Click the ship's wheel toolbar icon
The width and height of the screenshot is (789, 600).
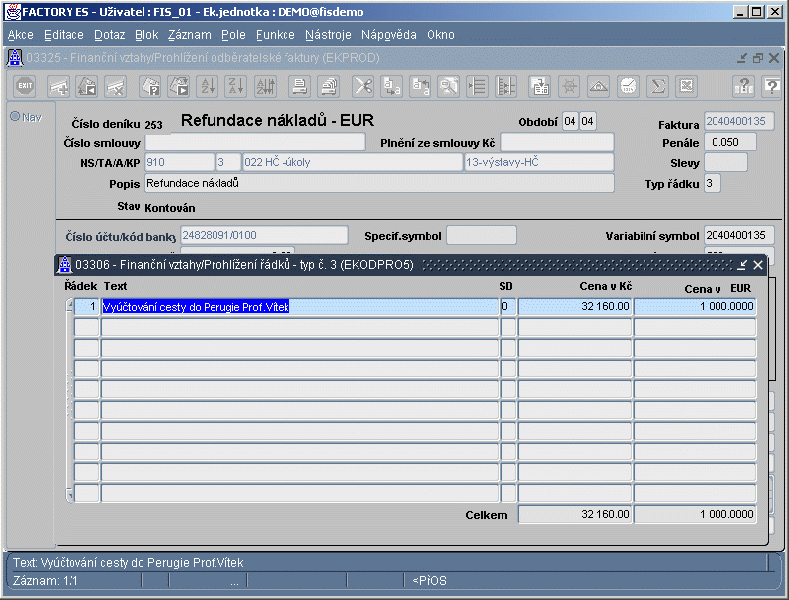[x=569, y=86]
